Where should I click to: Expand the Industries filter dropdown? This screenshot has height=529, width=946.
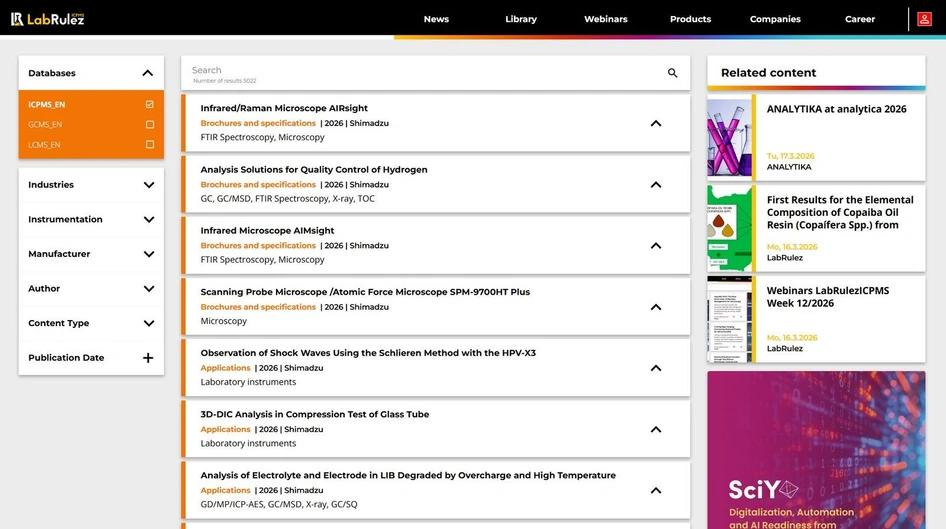(148, 185)
